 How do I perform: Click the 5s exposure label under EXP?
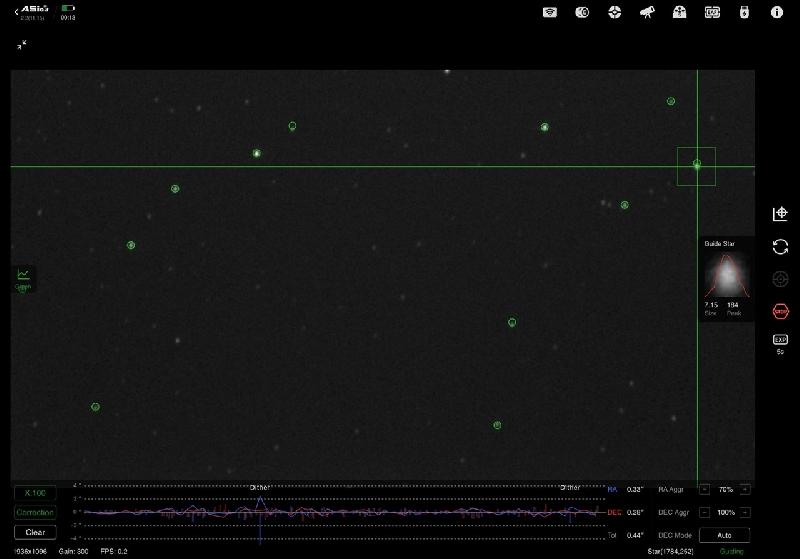780,352
